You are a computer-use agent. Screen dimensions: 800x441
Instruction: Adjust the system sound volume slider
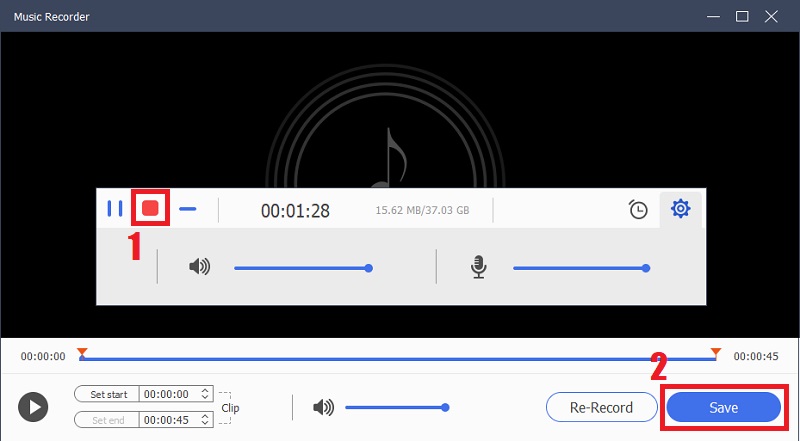(303, 268)
